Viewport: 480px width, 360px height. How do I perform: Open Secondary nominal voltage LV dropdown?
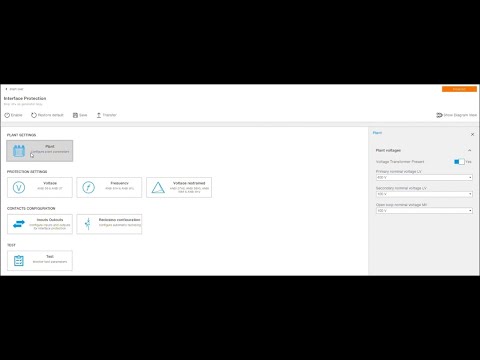click(424, 194)
